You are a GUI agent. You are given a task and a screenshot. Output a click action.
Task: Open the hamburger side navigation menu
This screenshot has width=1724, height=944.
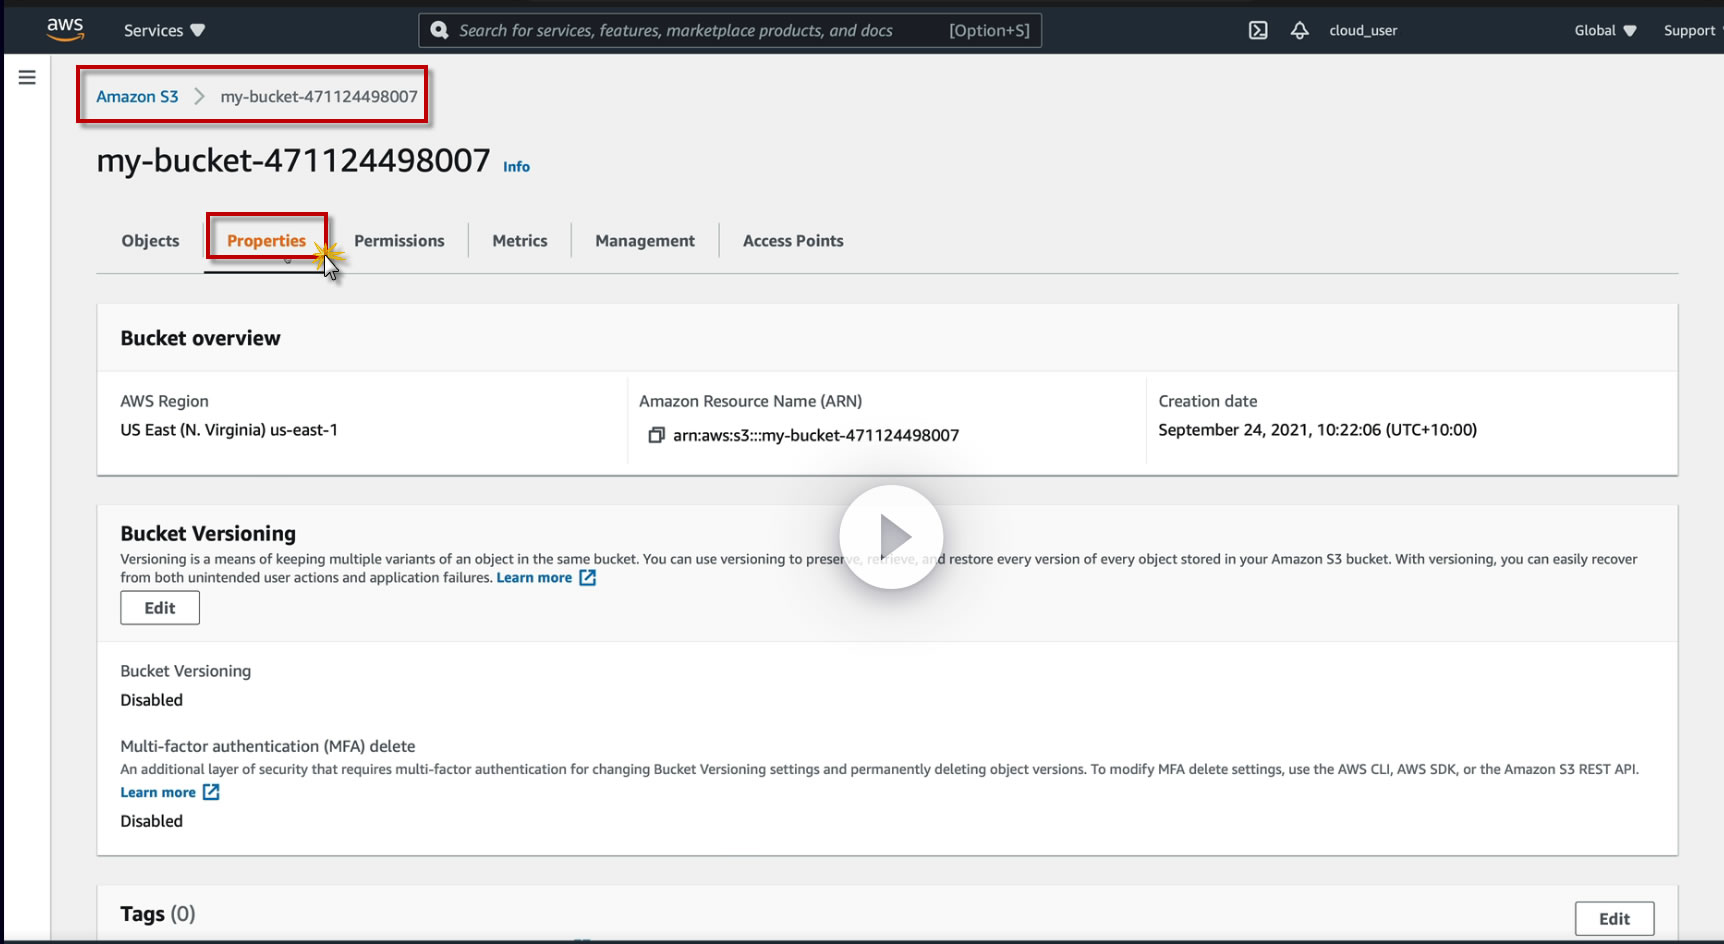point(27,77)
